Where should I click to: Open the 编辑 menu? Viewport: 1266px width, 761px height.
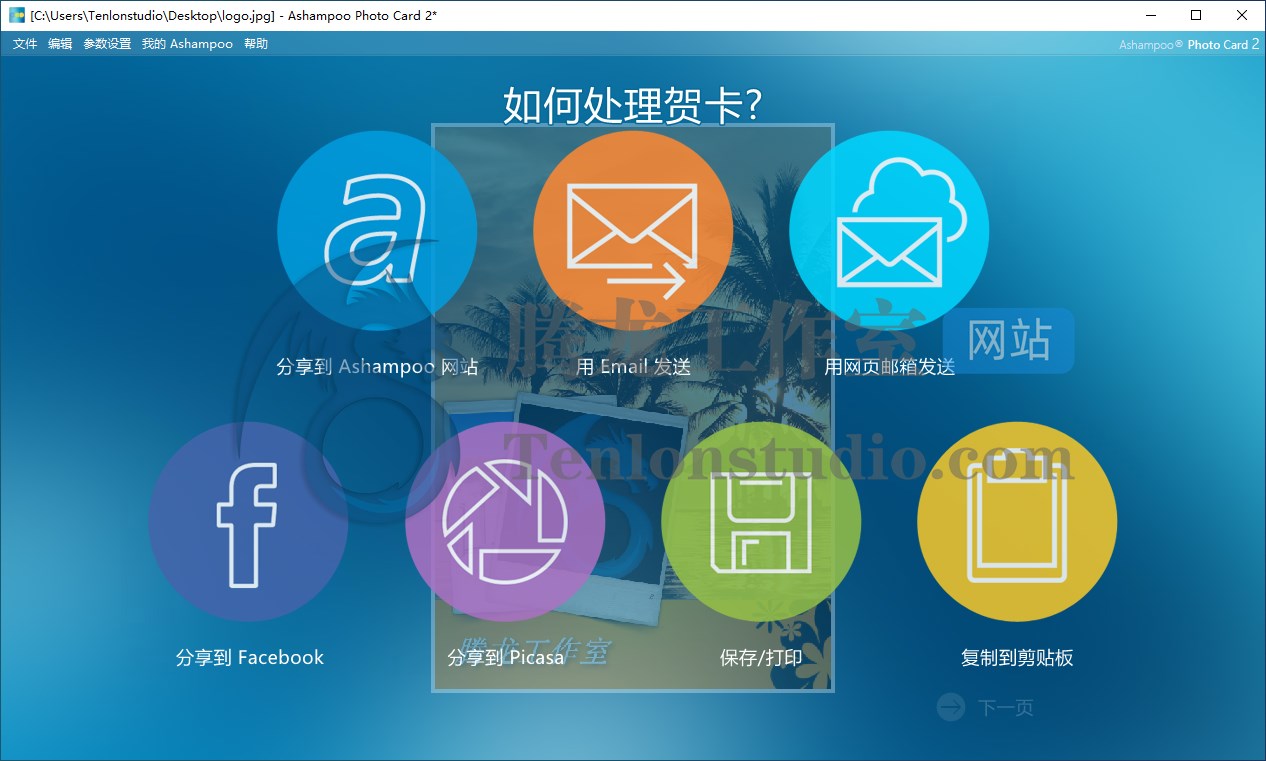click(60, 44)
